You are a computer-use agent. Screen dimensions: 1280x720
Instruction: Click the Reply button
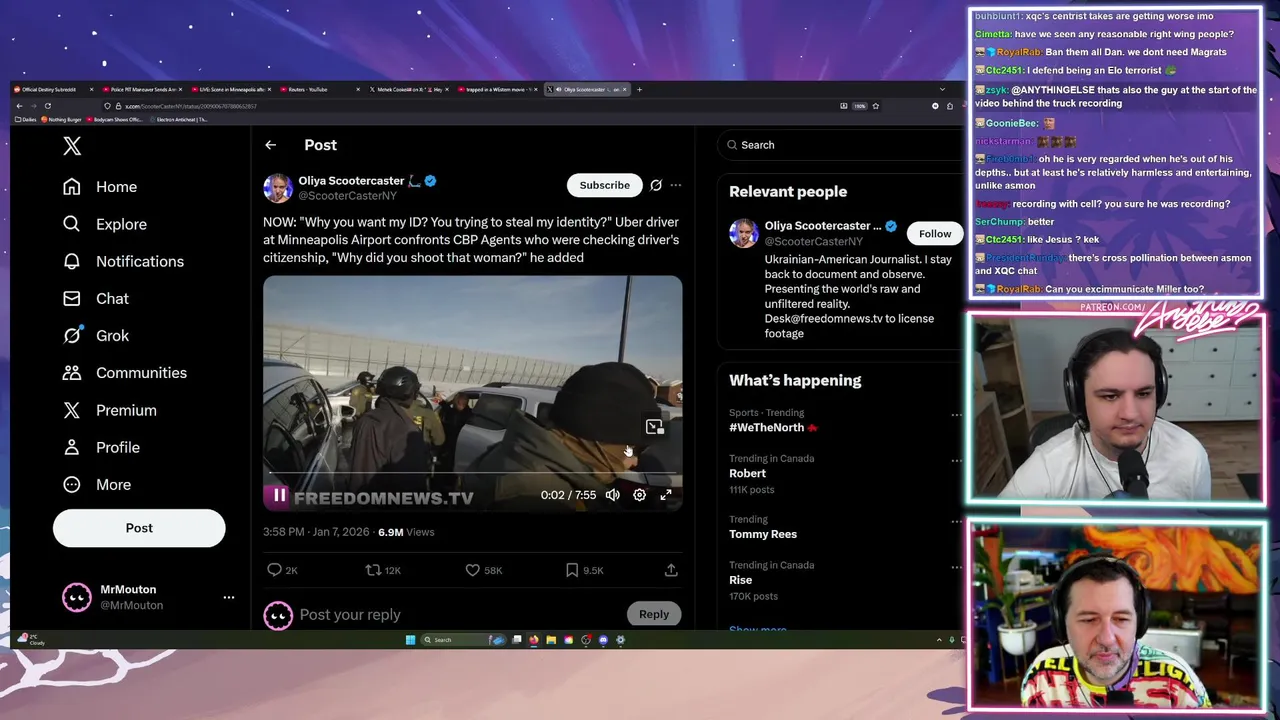point(654,614)
